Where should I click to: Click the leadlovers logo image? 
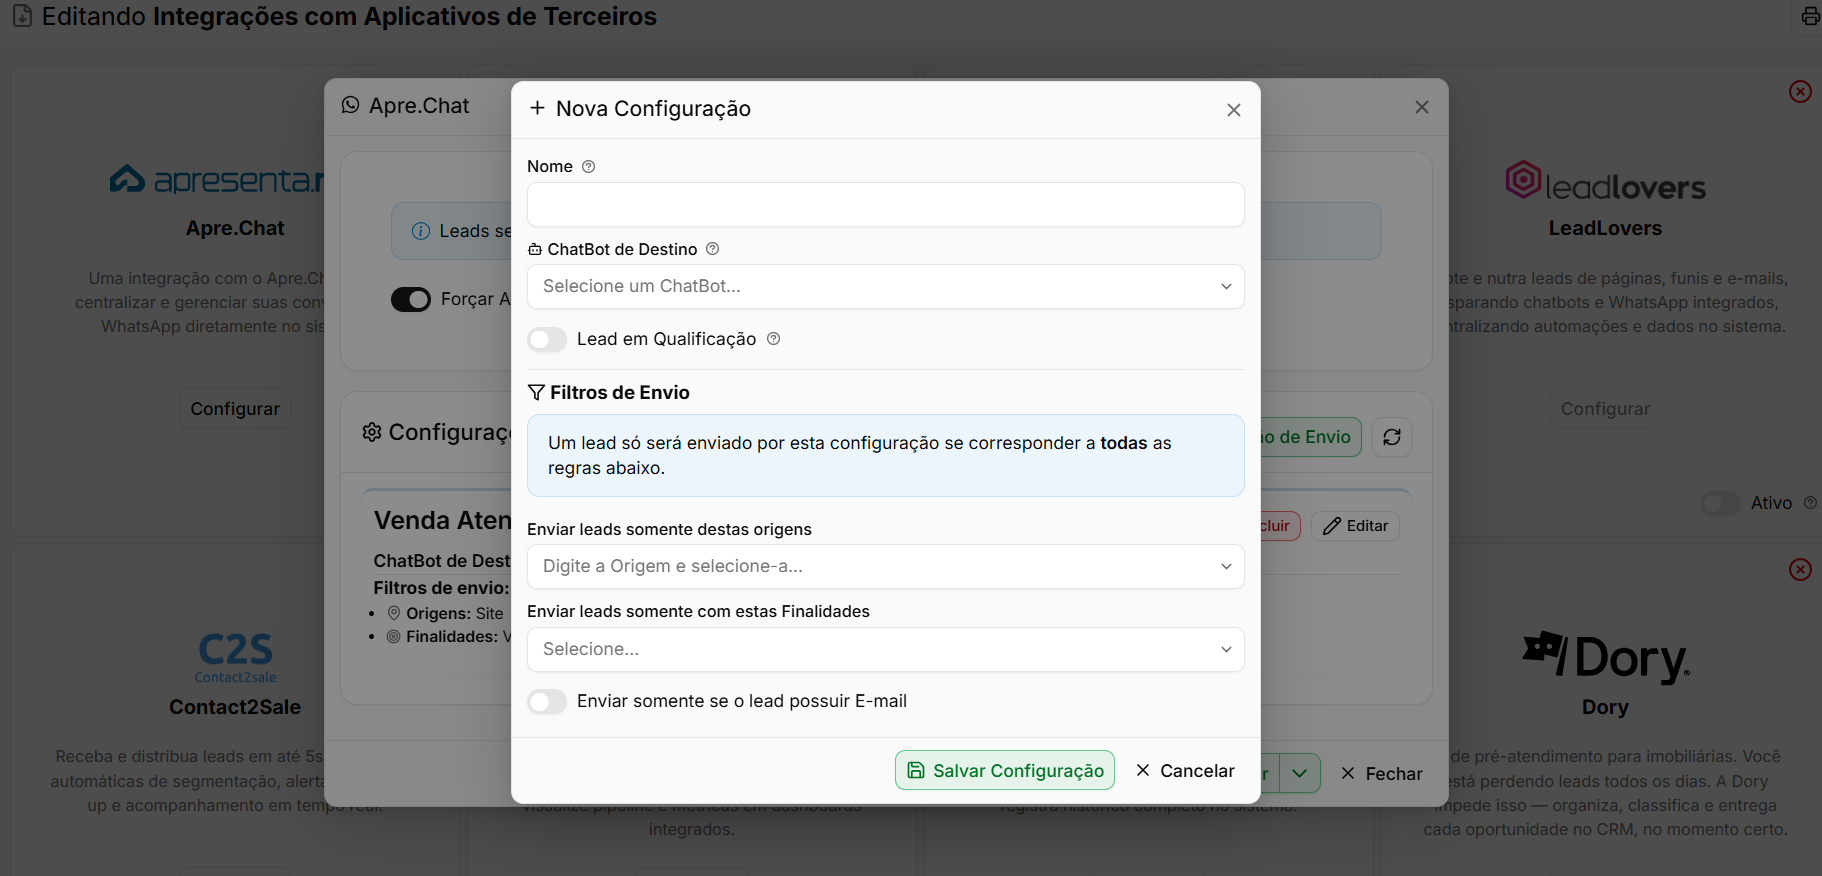[x=1606, y=182]
